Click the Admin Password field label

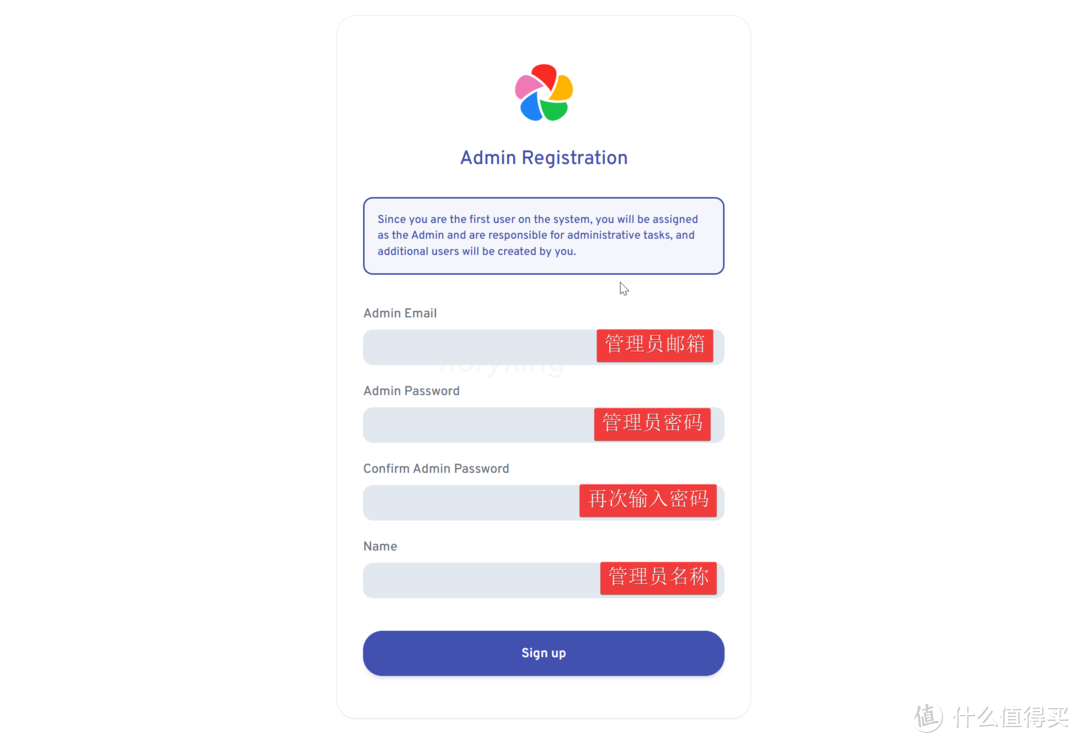tap(411, 391)
